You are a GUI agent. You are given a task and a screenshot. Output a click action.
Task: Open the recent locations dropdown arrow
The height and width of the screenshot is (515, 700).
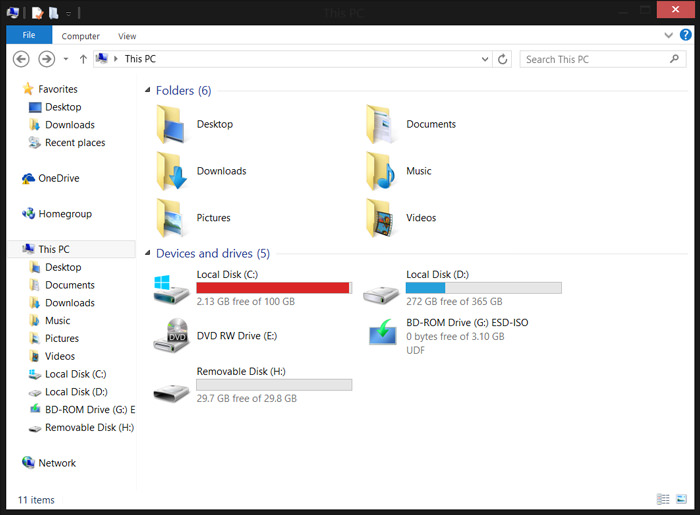65,59
